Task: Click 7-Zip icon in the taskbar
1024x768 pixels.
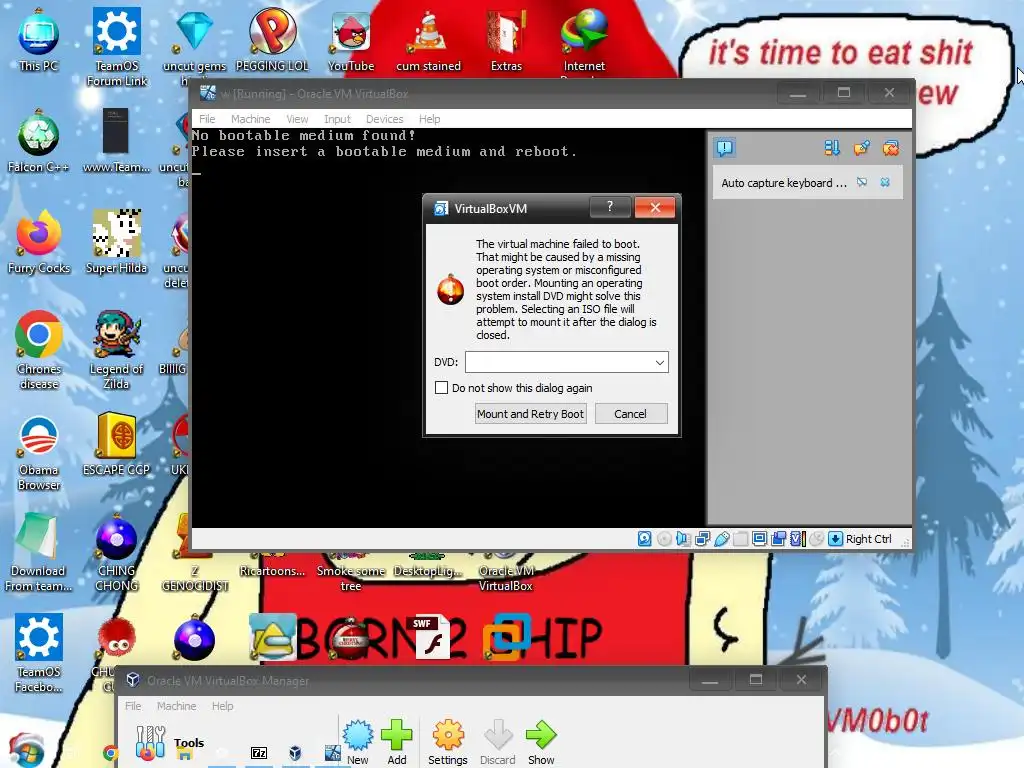Action: coord(259,753)
